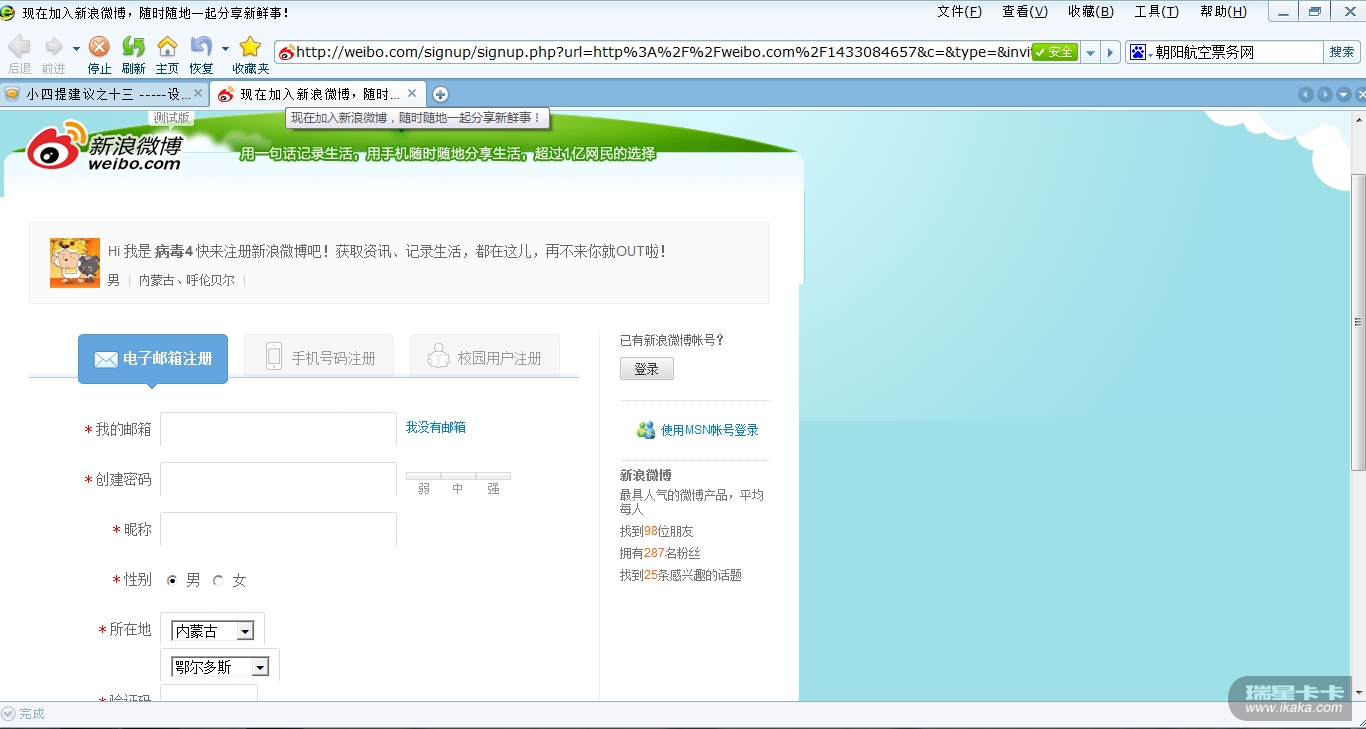Image resolution: width=1366 pixels, height=729 pixels.
Task: Click into the 创建密码 input field
Action: 279,479
